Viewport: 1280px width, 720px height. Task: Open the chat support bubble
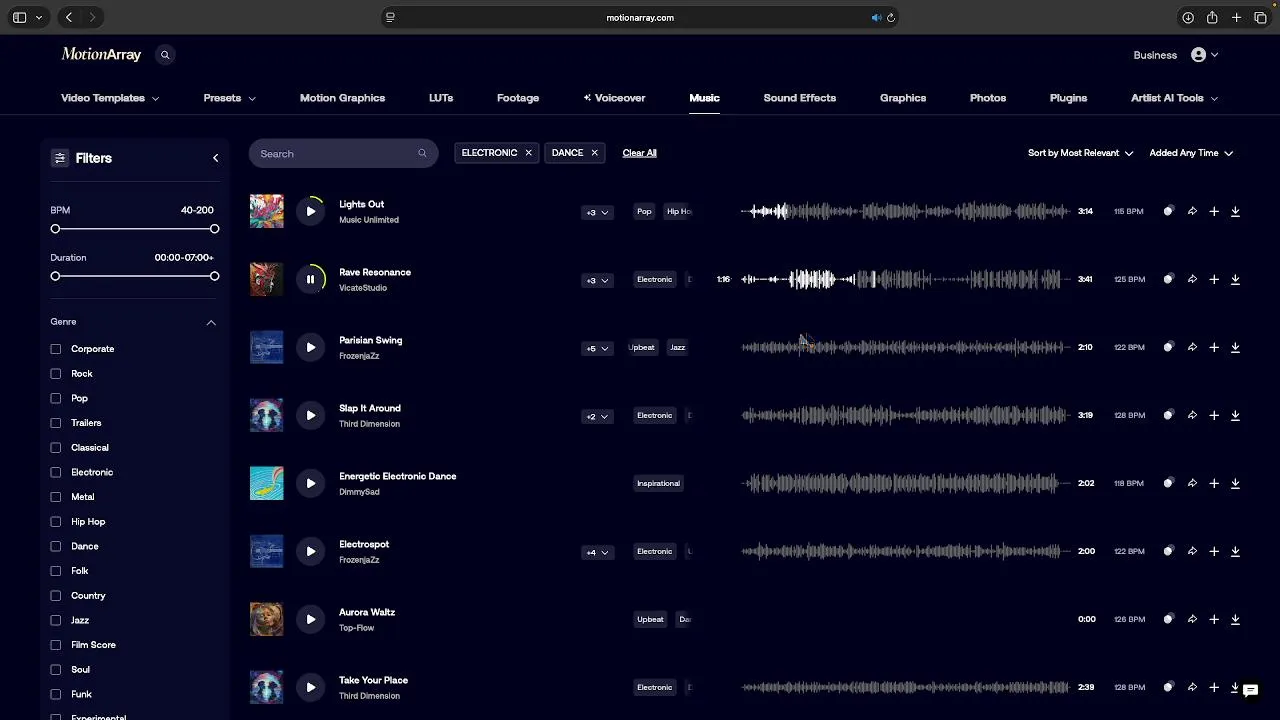tap(1250, 690)
